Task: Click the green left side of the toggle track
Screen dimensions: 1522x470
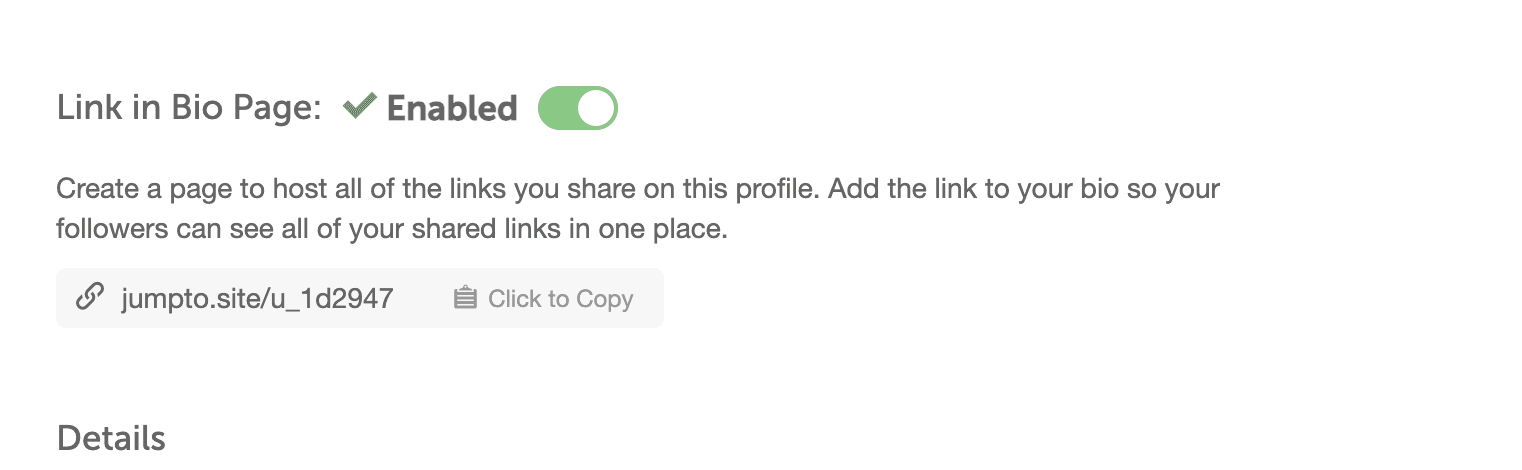Action: click(x=558, y=108)
